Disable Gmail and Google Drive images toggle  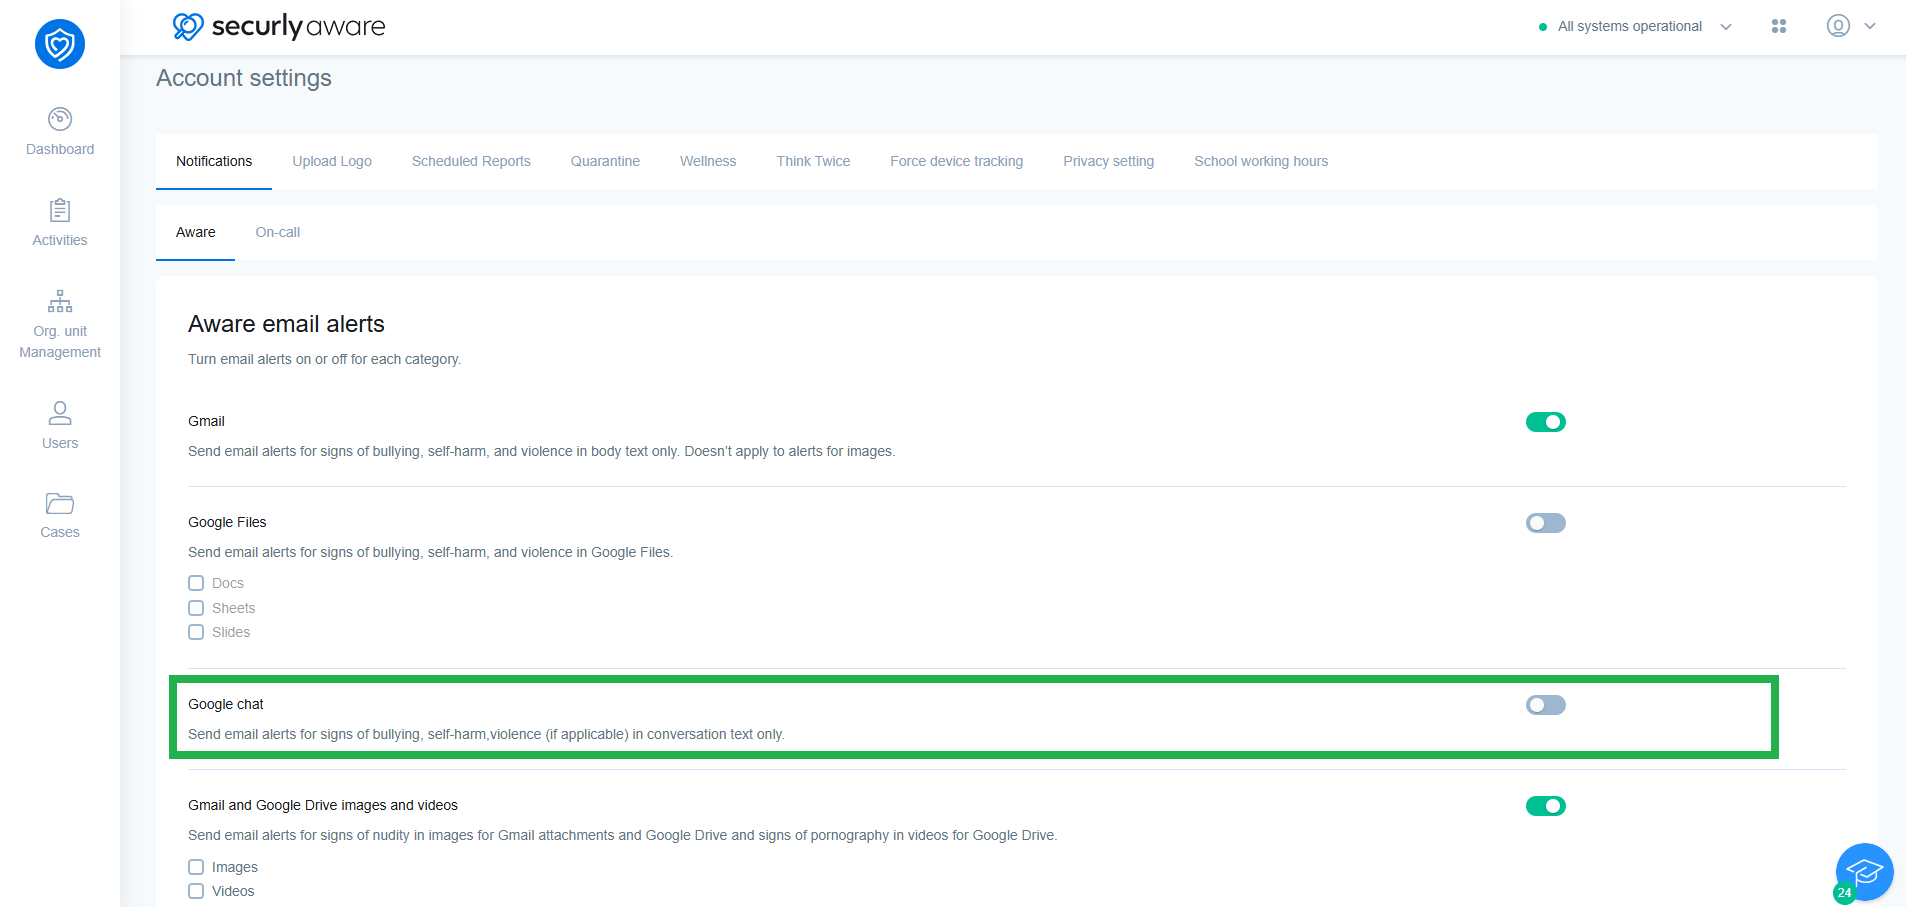(1546, 806)
